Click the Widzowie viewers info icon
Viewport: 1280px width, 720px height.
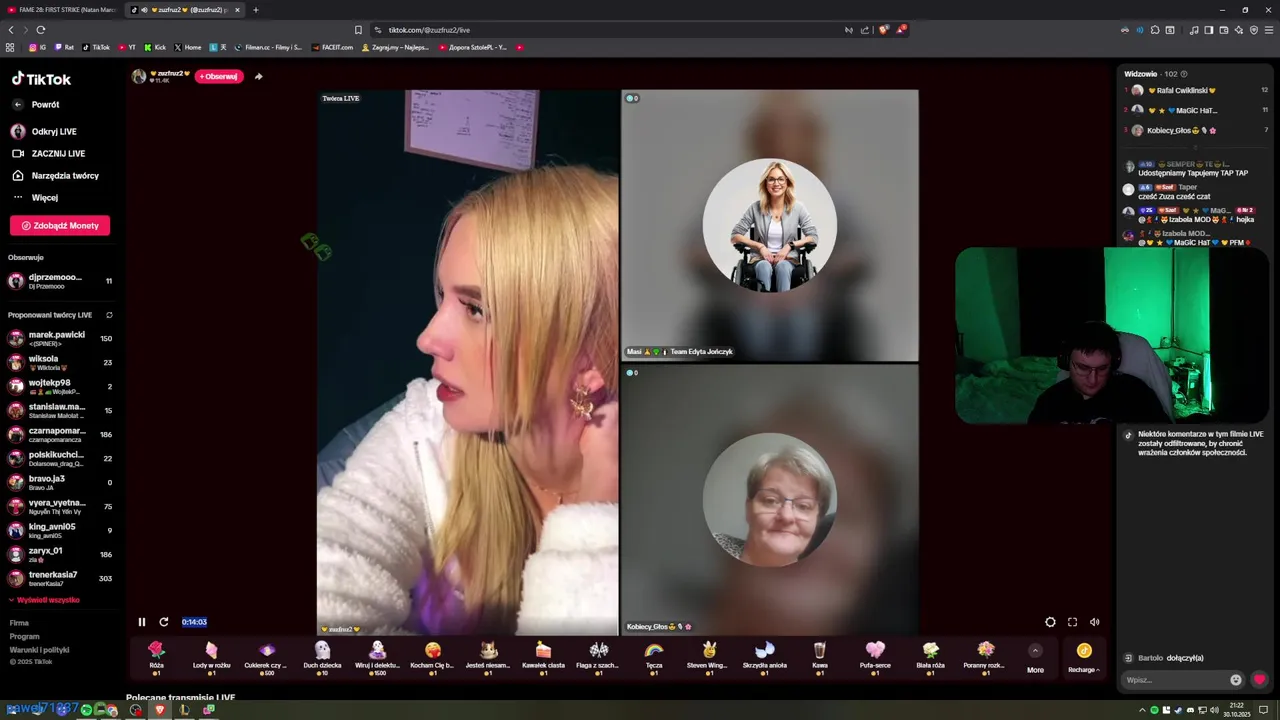click(x=1184, y=74)
